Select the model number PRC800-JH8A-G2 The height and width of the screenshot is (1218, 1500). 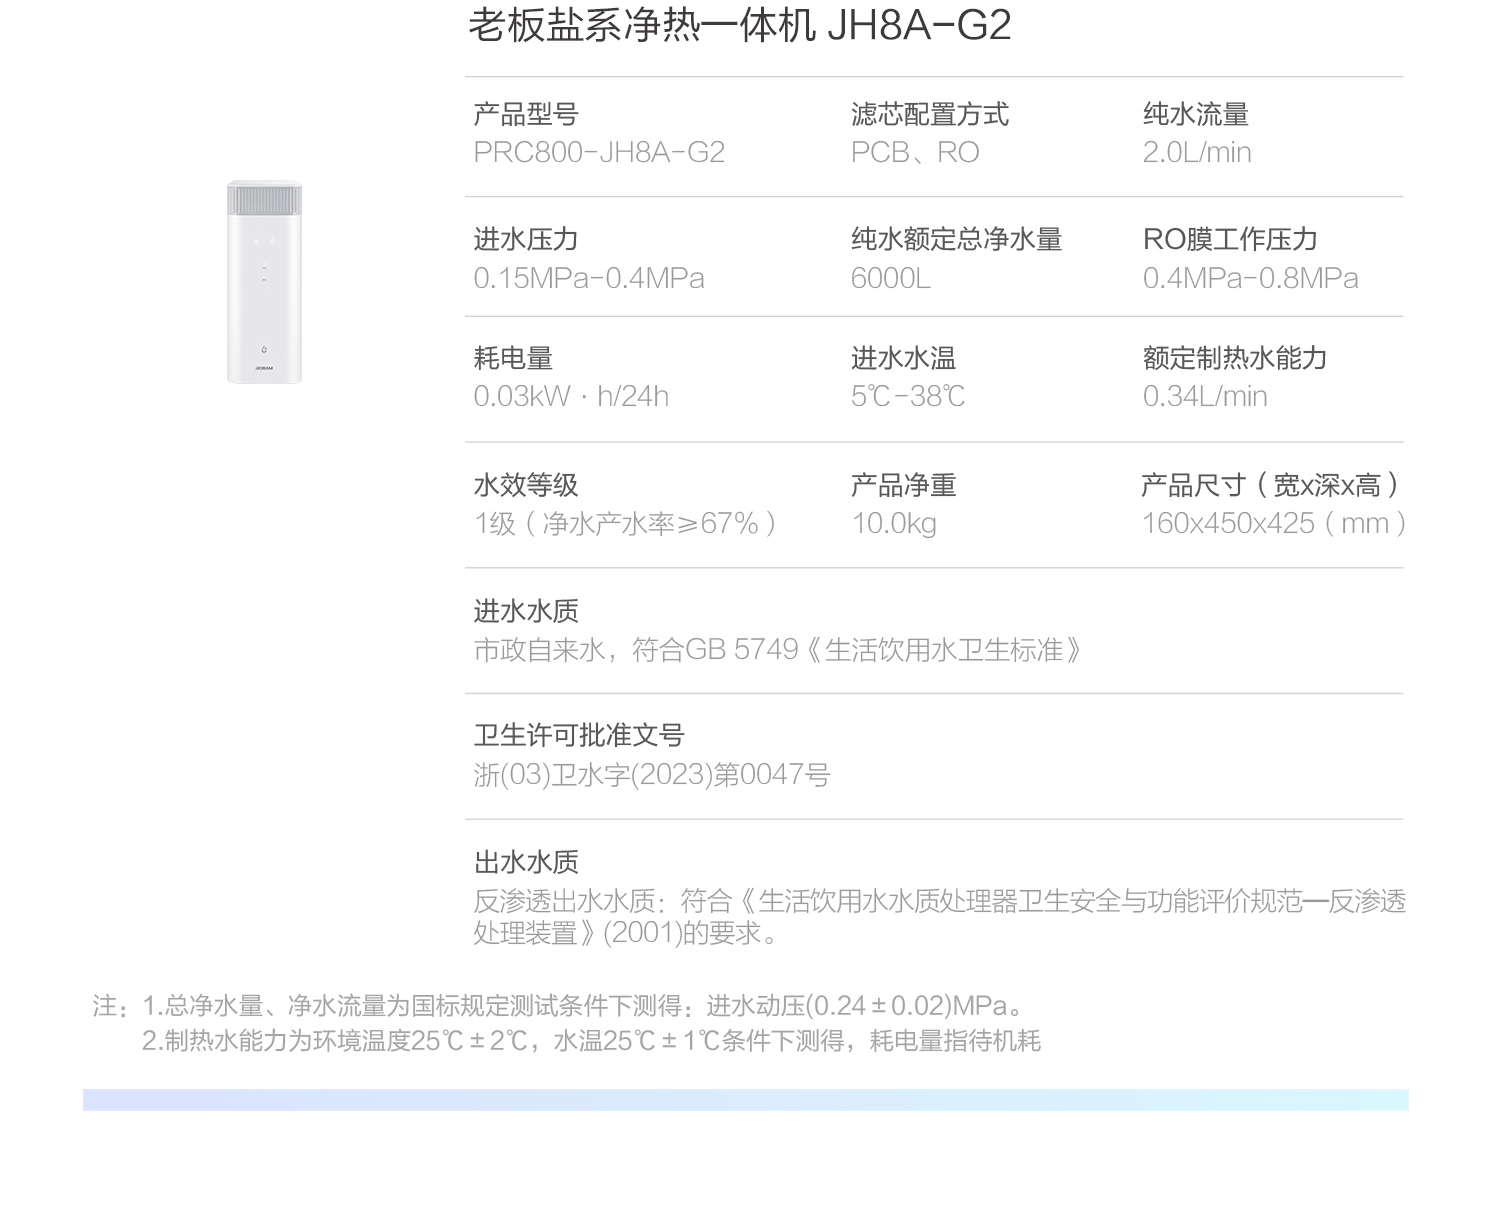(x=599, y=153)
